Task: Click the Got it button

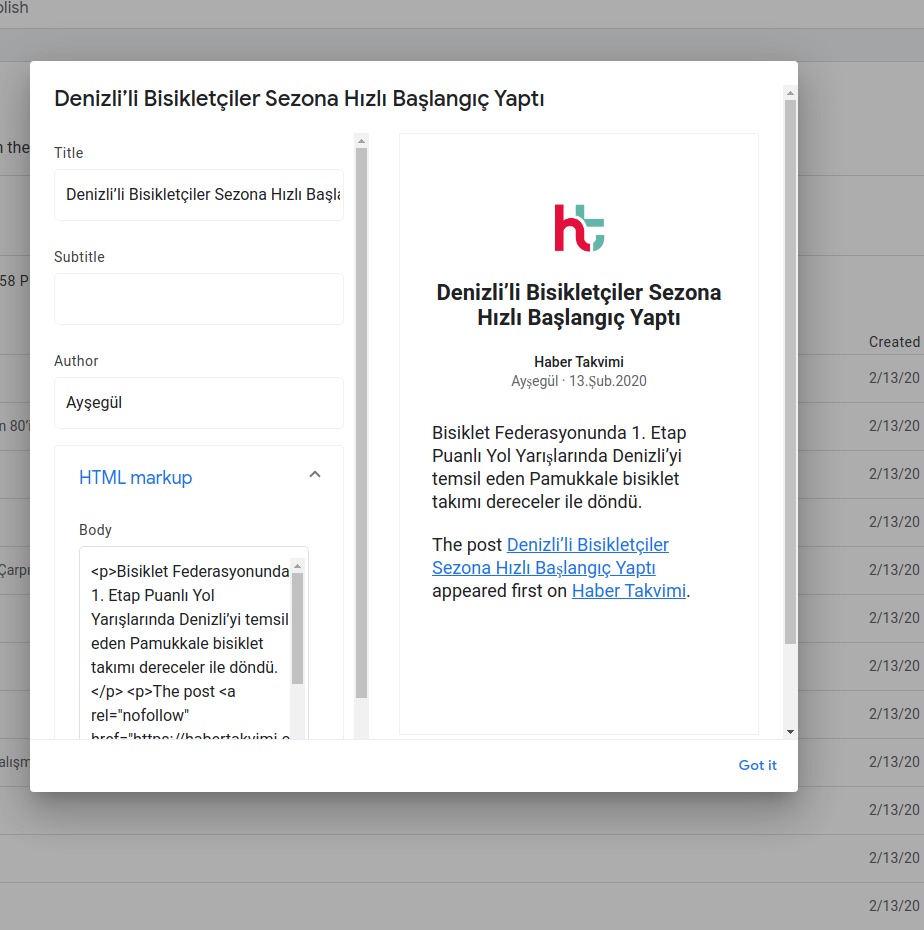Action: 757,765
